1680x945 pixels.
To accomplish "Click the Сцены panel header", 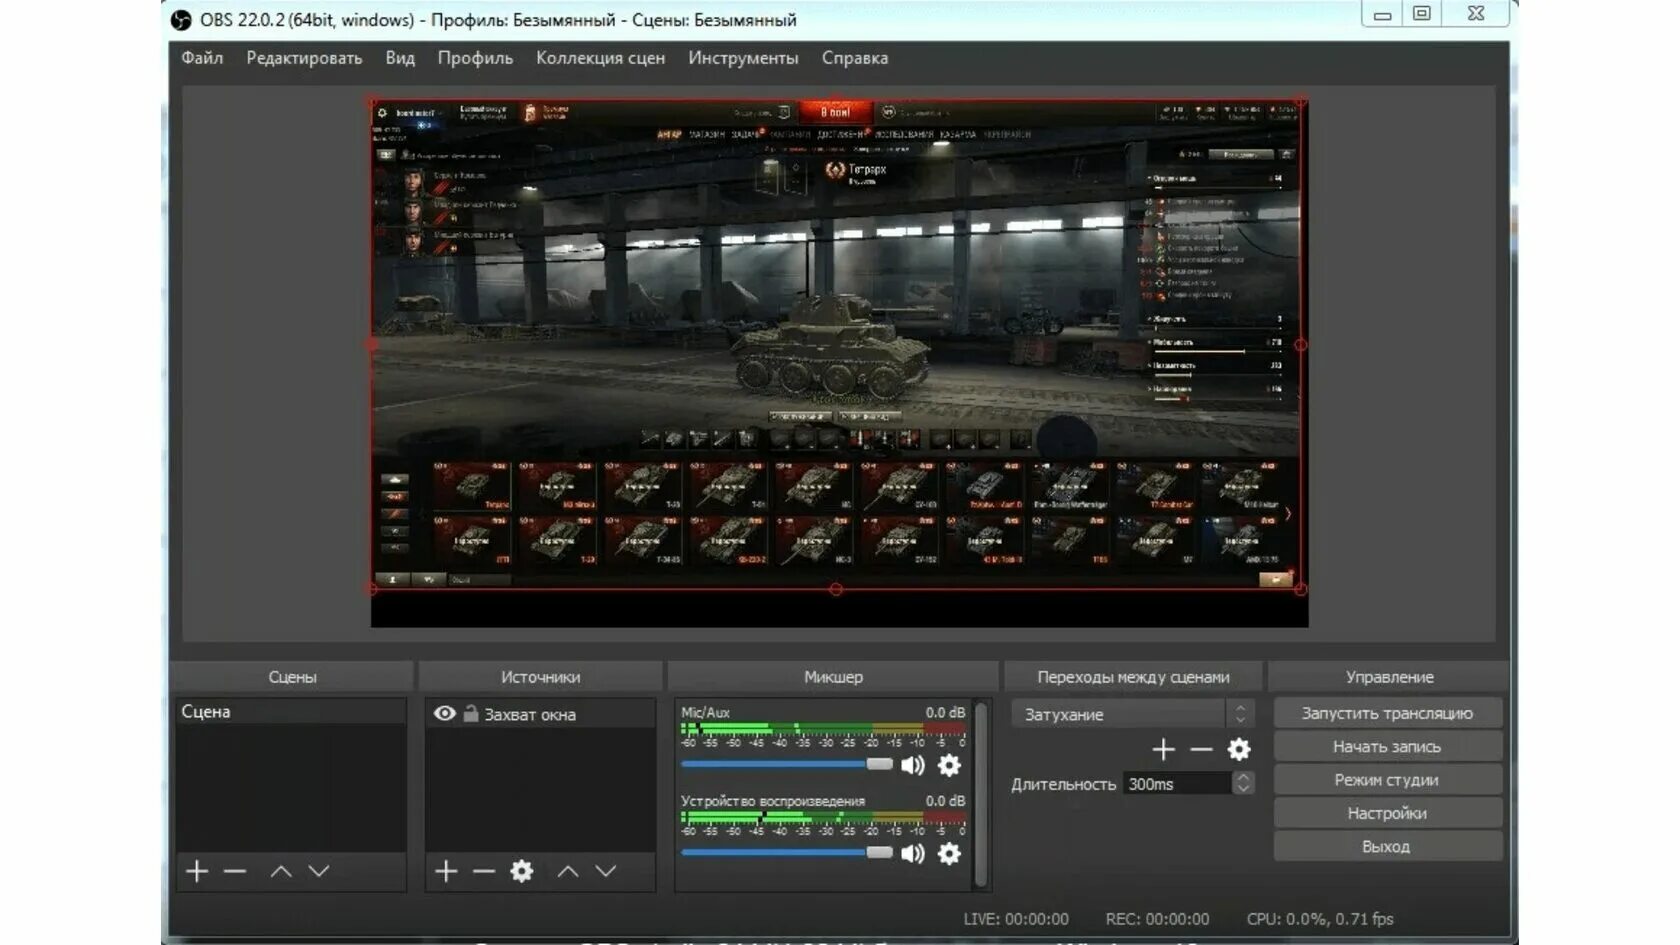I will click(292, 677).
